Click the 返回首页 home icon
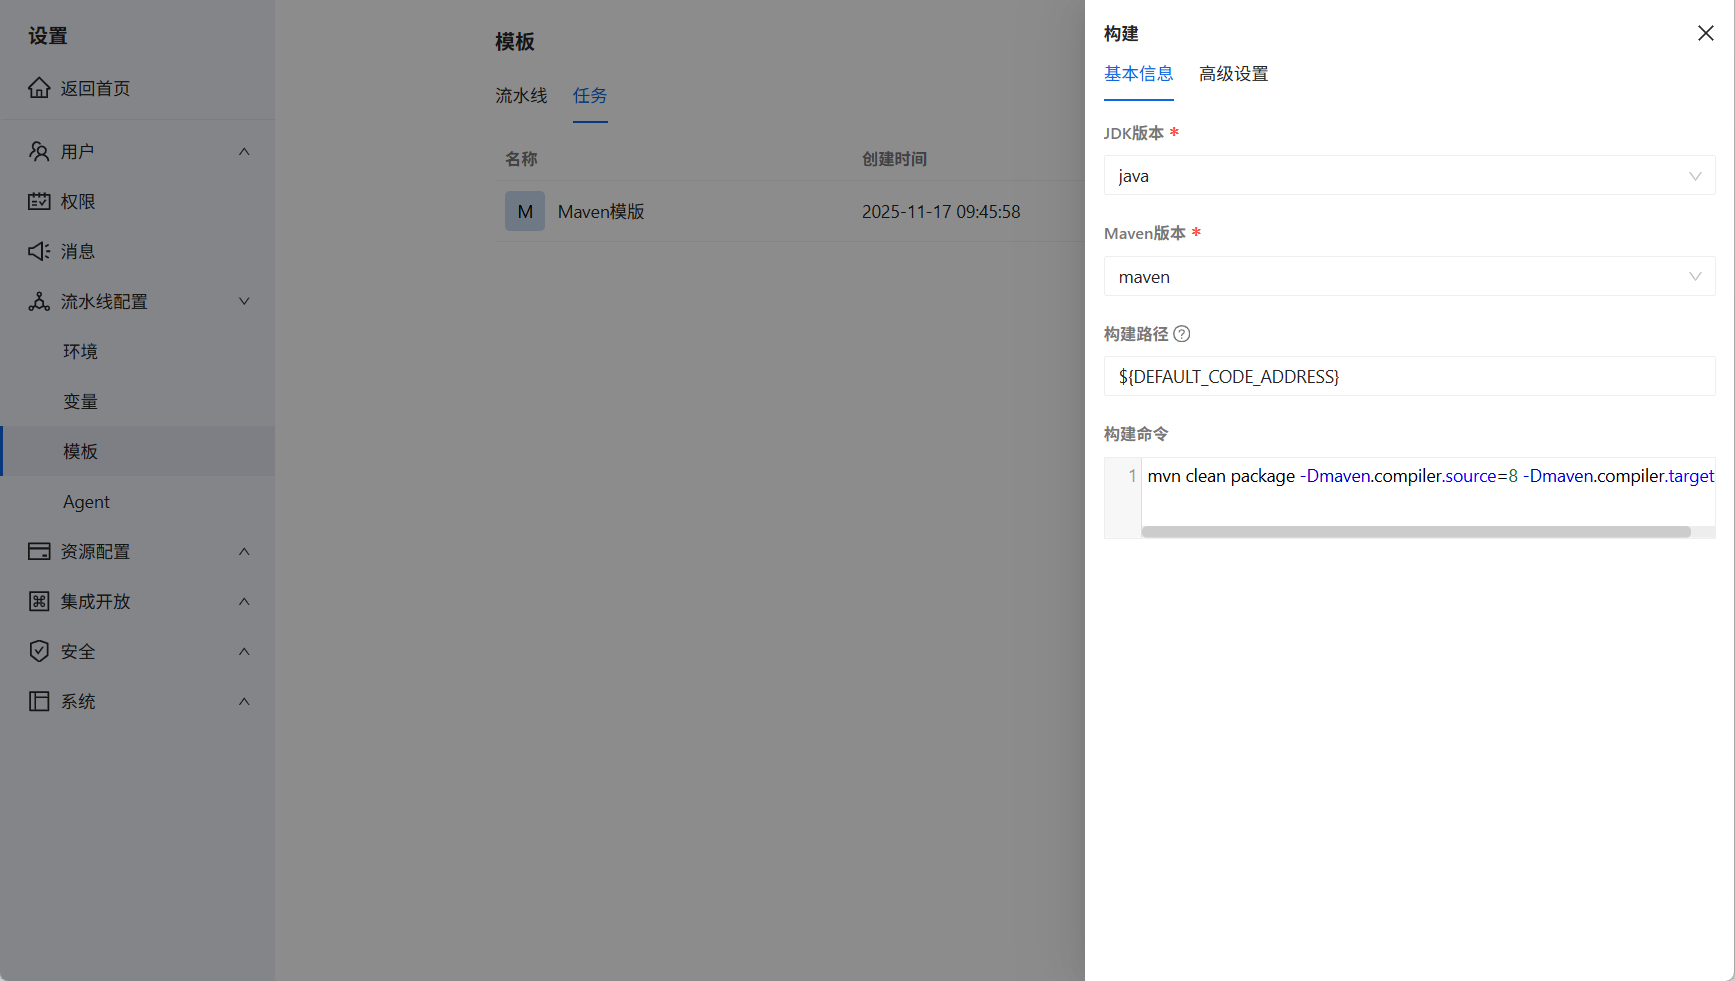This screenshot has width=1735, height=981. click(x=39, y=88)
